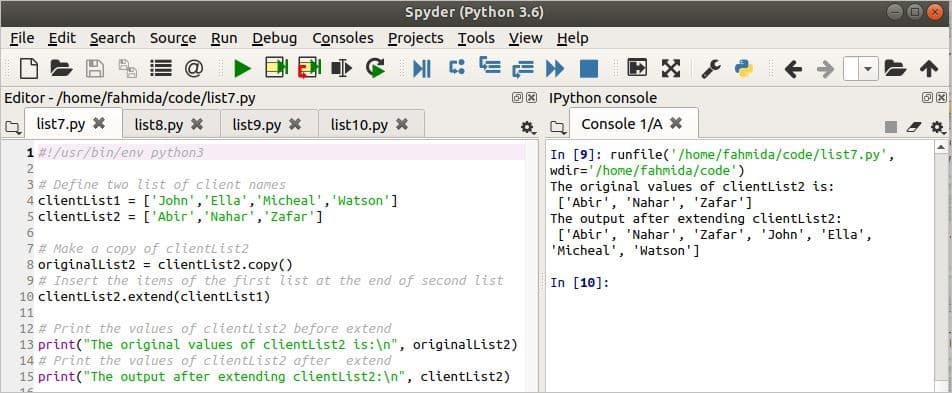The image size is (952, 393).
Task: Re-run last script icon
Action: click(x=375, y=69)
